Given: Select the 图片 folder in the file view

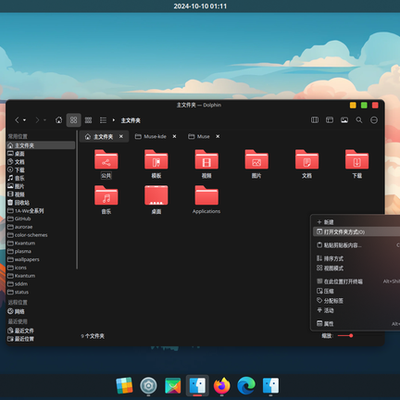Looking at the screenshot, I should click(x=256, y=164).
